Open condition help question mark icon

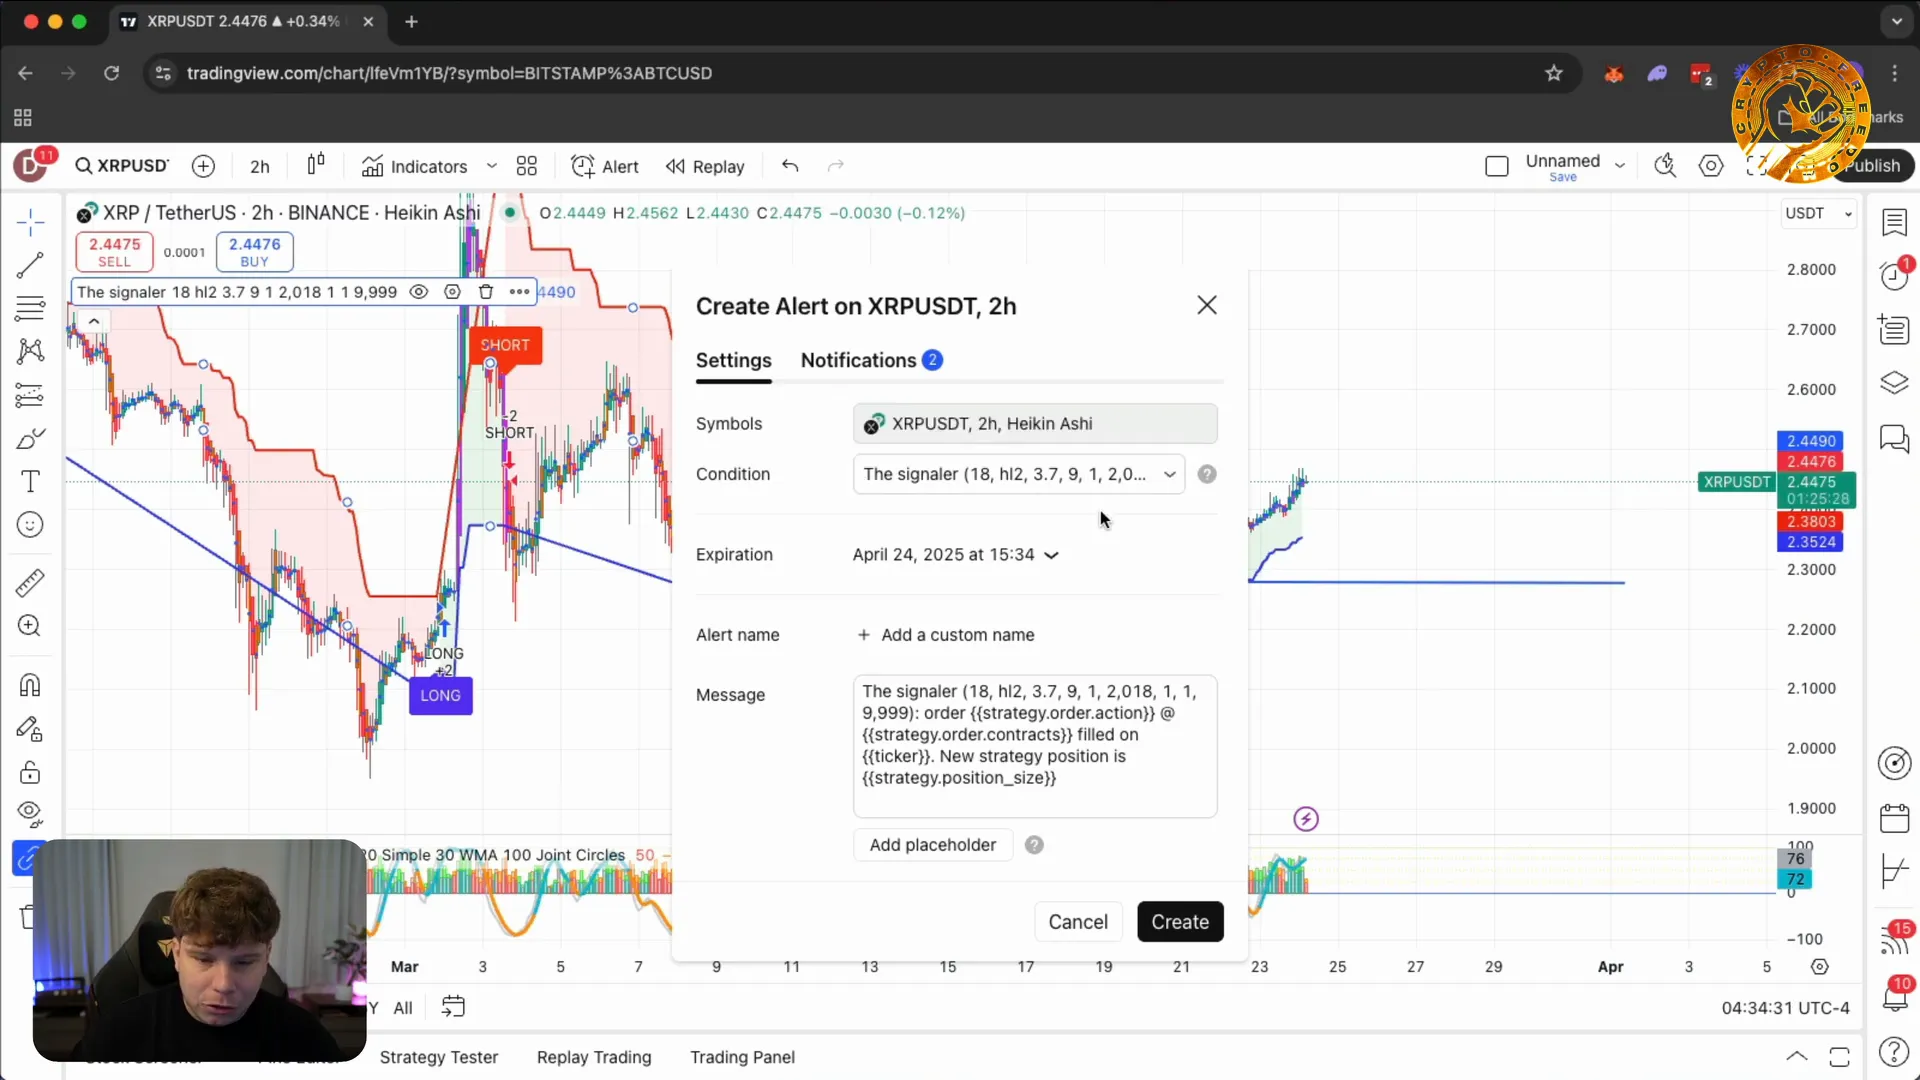pos(1206,474)
